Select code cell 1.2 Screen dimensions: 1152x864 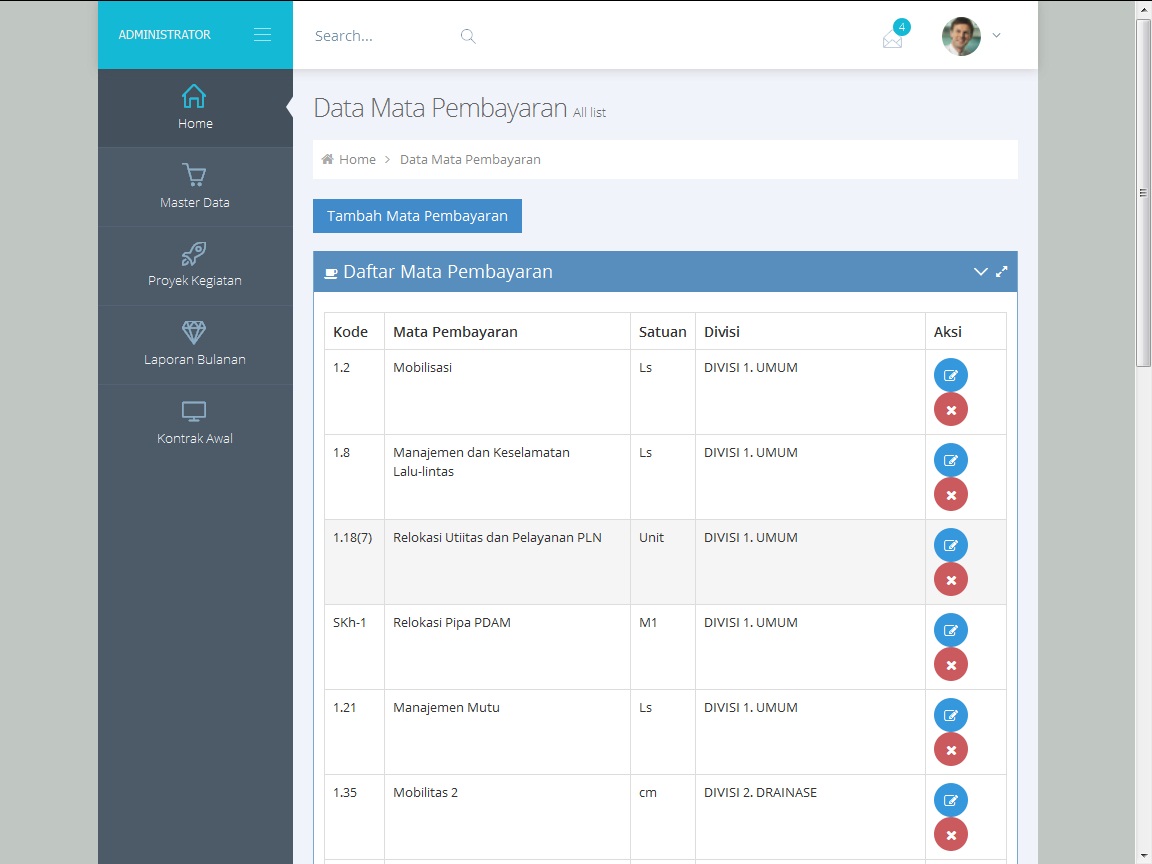(354, 392)
